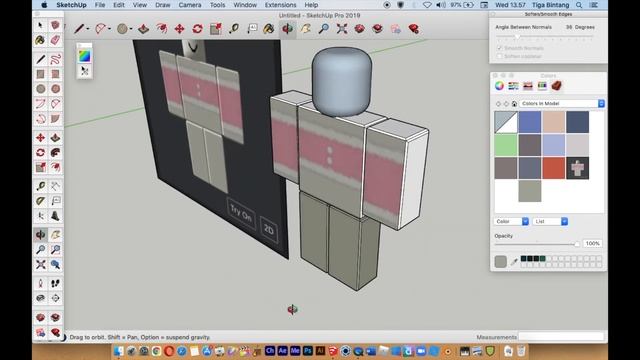
Task: Click Push/Pull in the top toolbar
Action: [143, 29]
